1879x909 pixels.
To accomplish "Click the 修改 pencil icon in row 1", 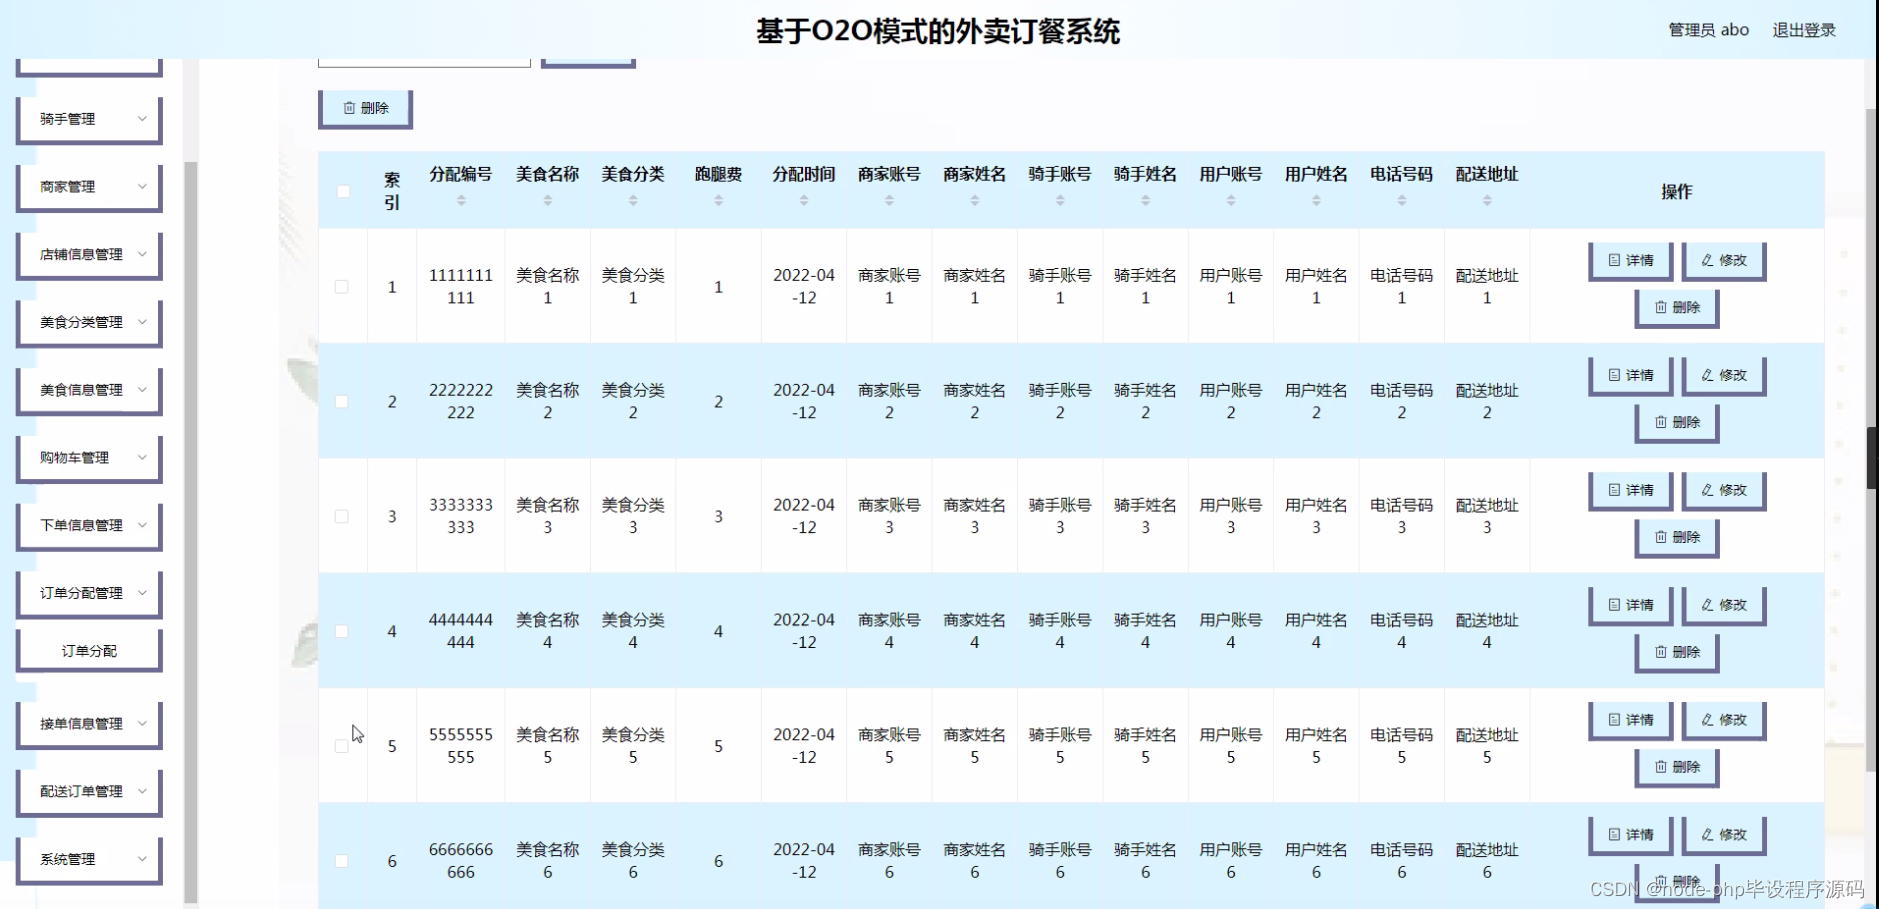I will click(1707, 260).
